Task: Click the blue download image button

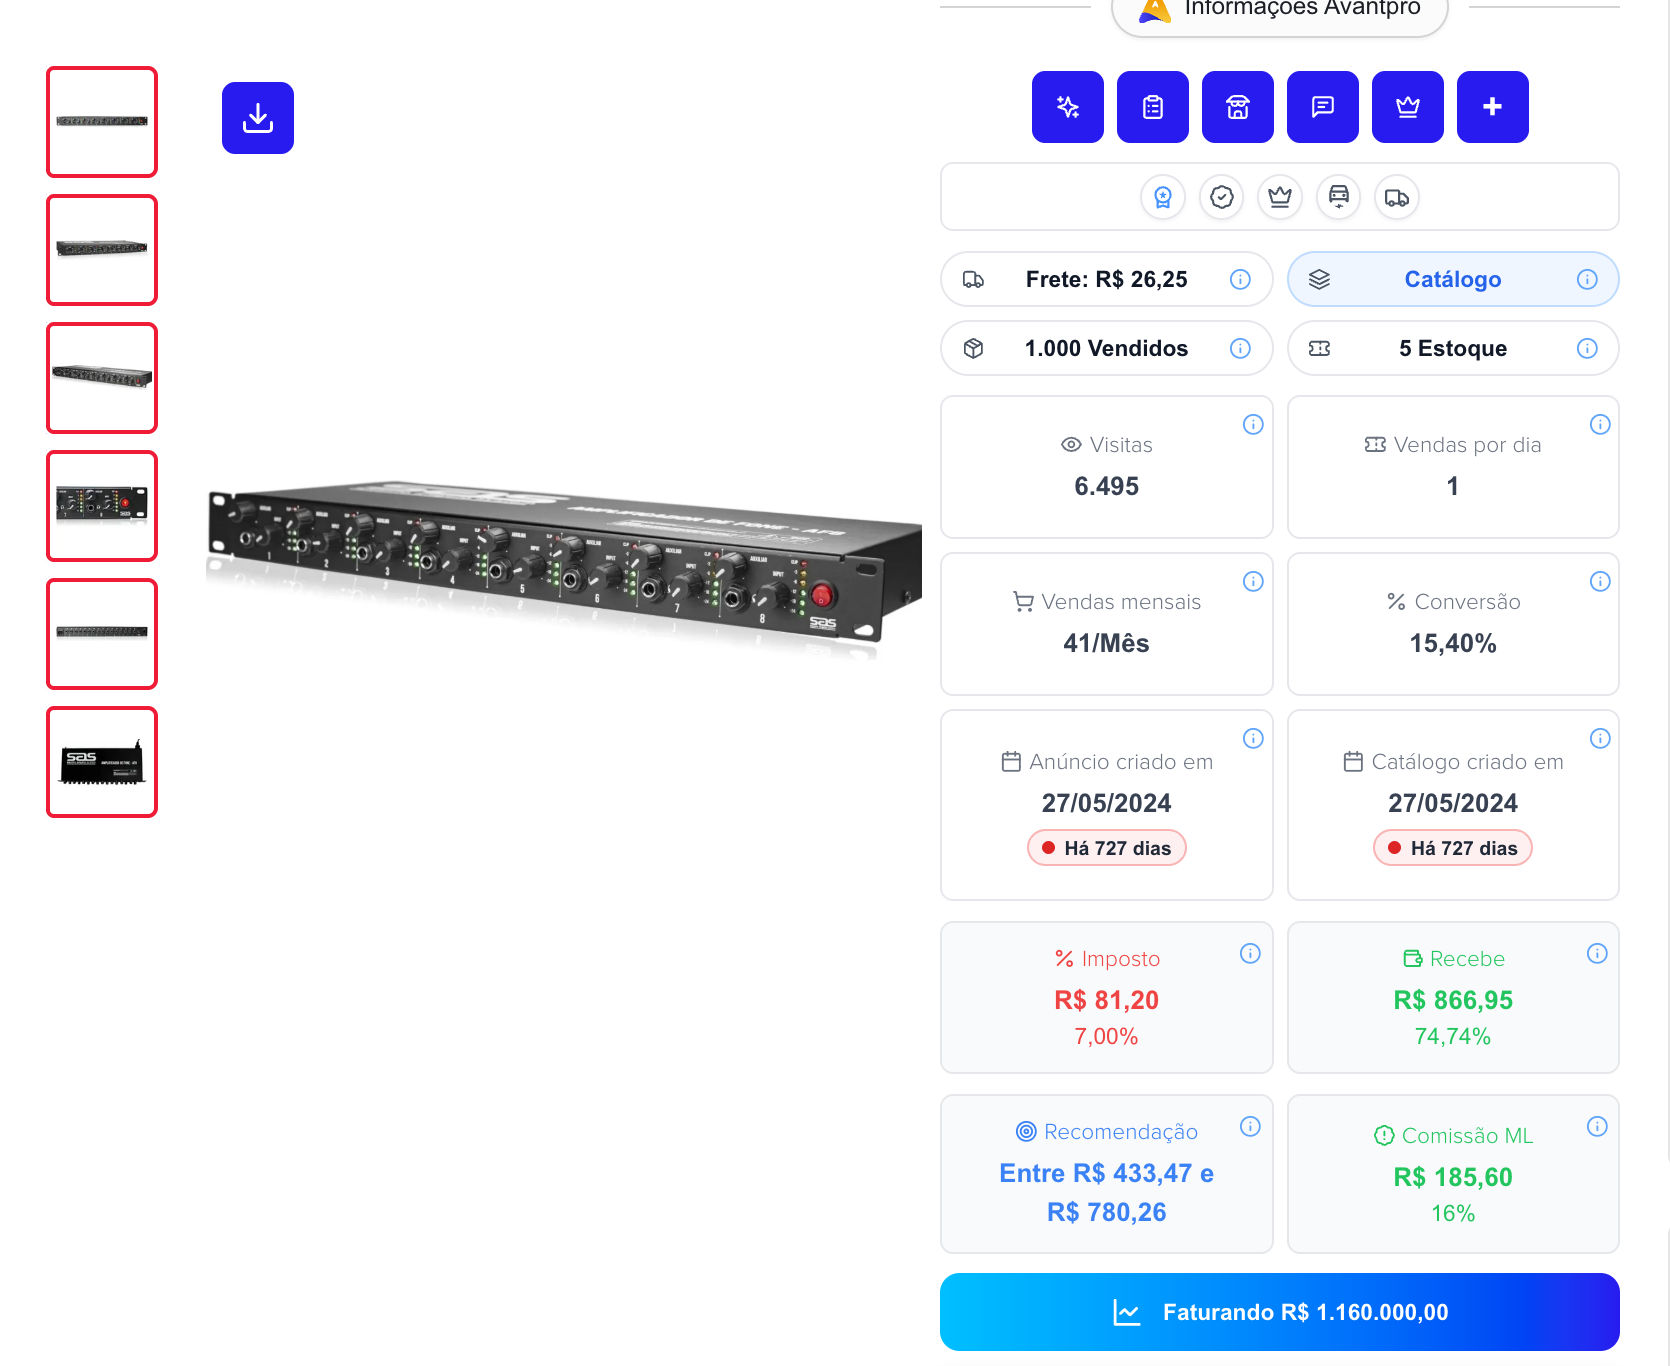Action: pyautogui.click(x=258, y=118)
